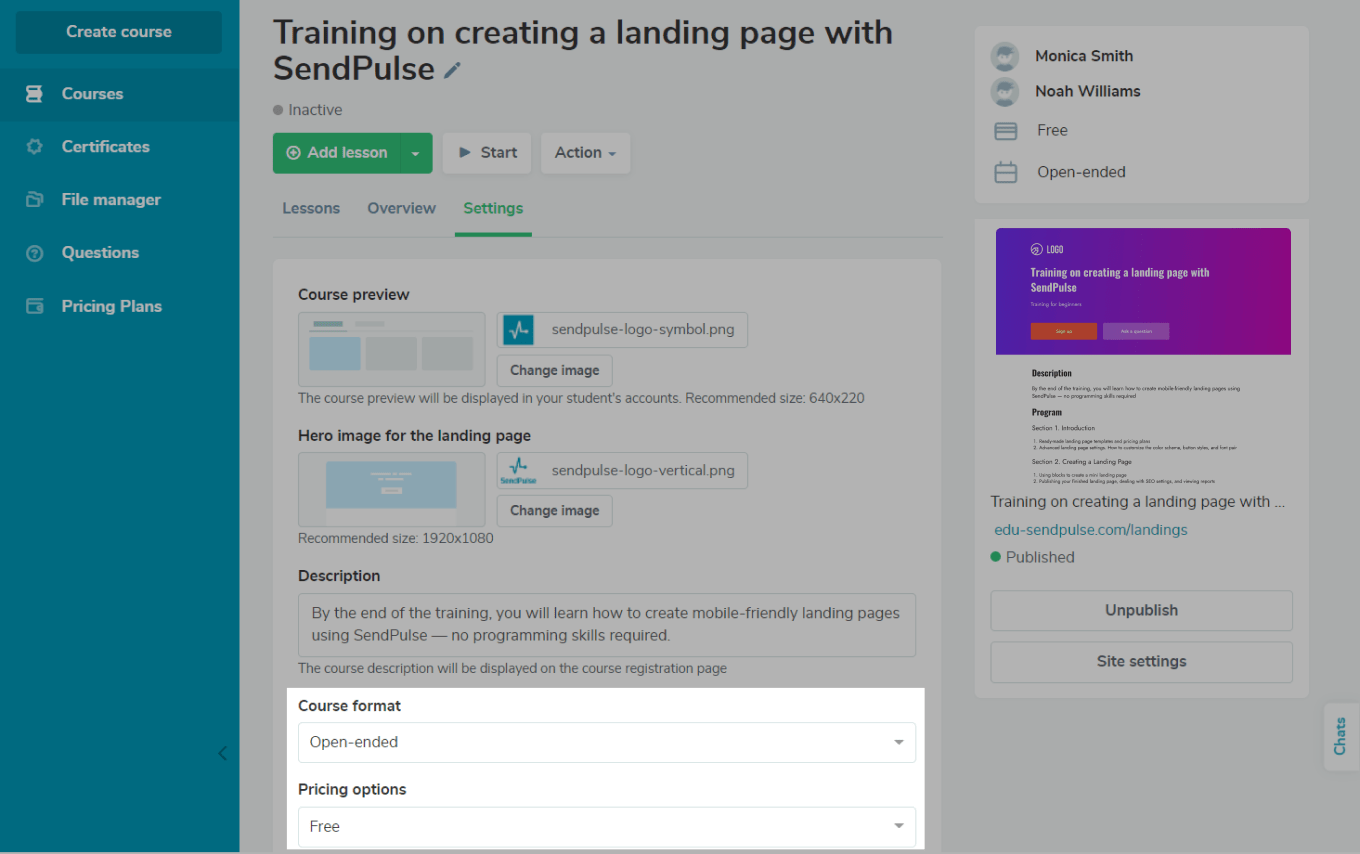
Task: Click Monica Smith's avatar icon
Action: click(1004, 56)
